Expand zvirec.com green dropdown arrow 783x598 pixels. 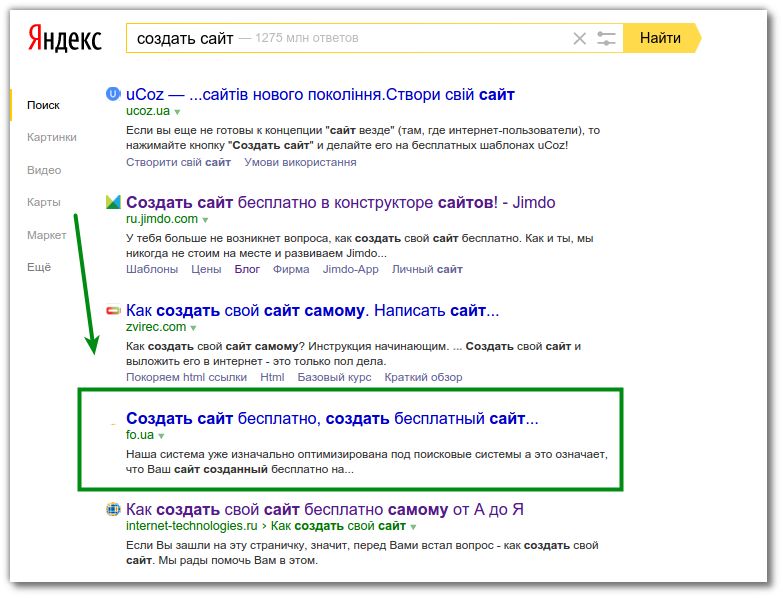click(x=193, y=328)
